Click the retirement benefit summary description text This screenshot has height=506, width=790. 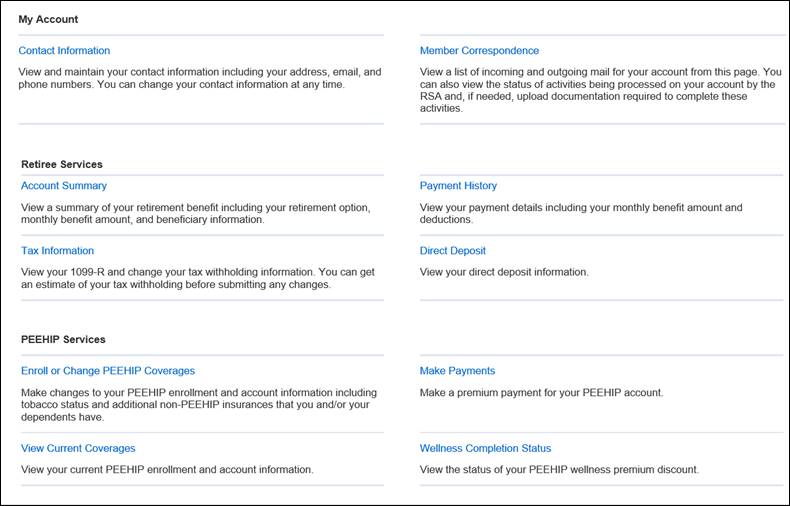[195, 214]
